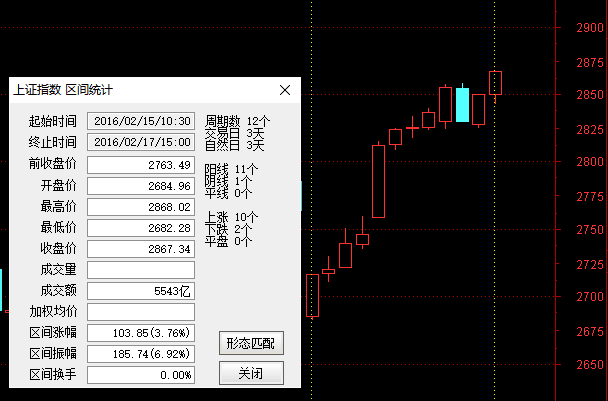The image size is (608, 401).
Task: Click the empty 成交量 field
Action: click(141, 270)
